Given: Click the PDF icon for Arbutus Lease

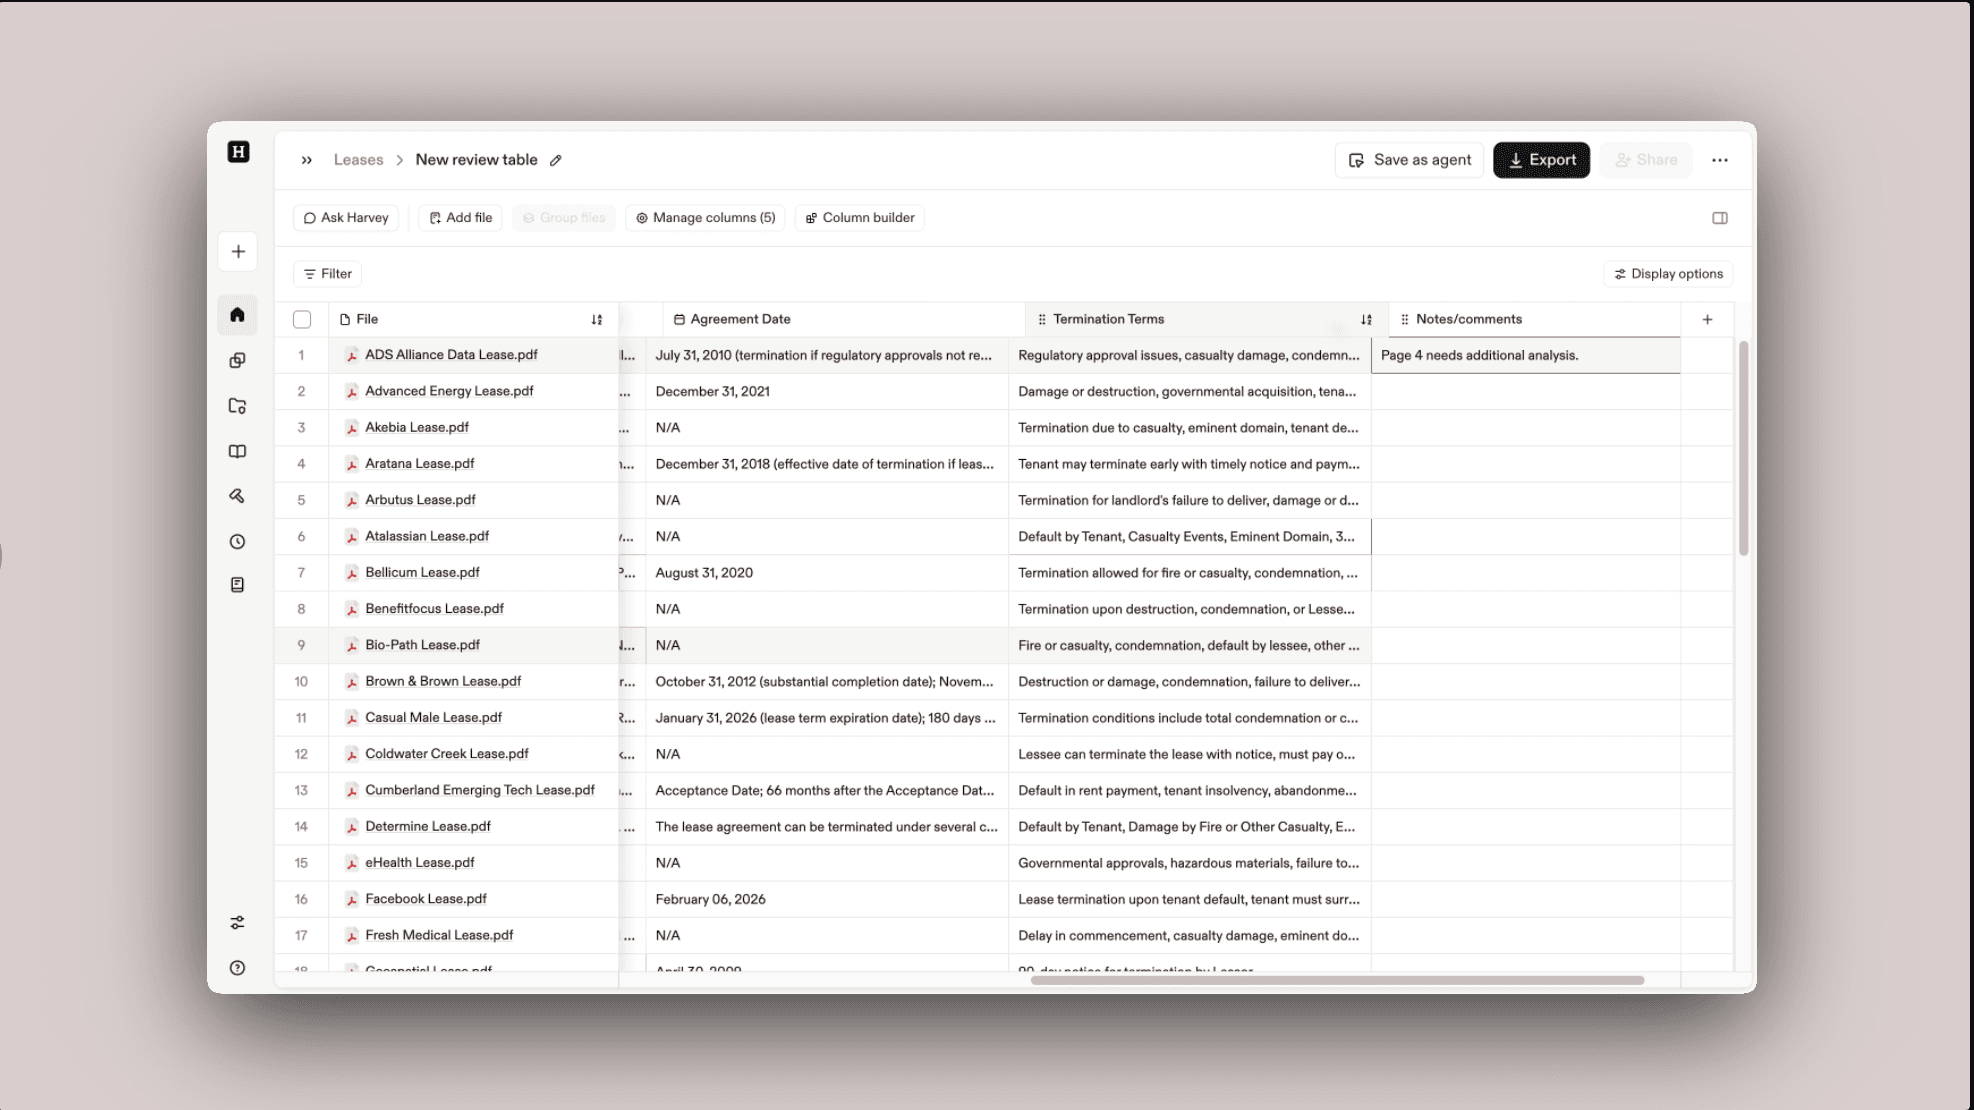Looking at the screenshot, I should click(352, 500).
